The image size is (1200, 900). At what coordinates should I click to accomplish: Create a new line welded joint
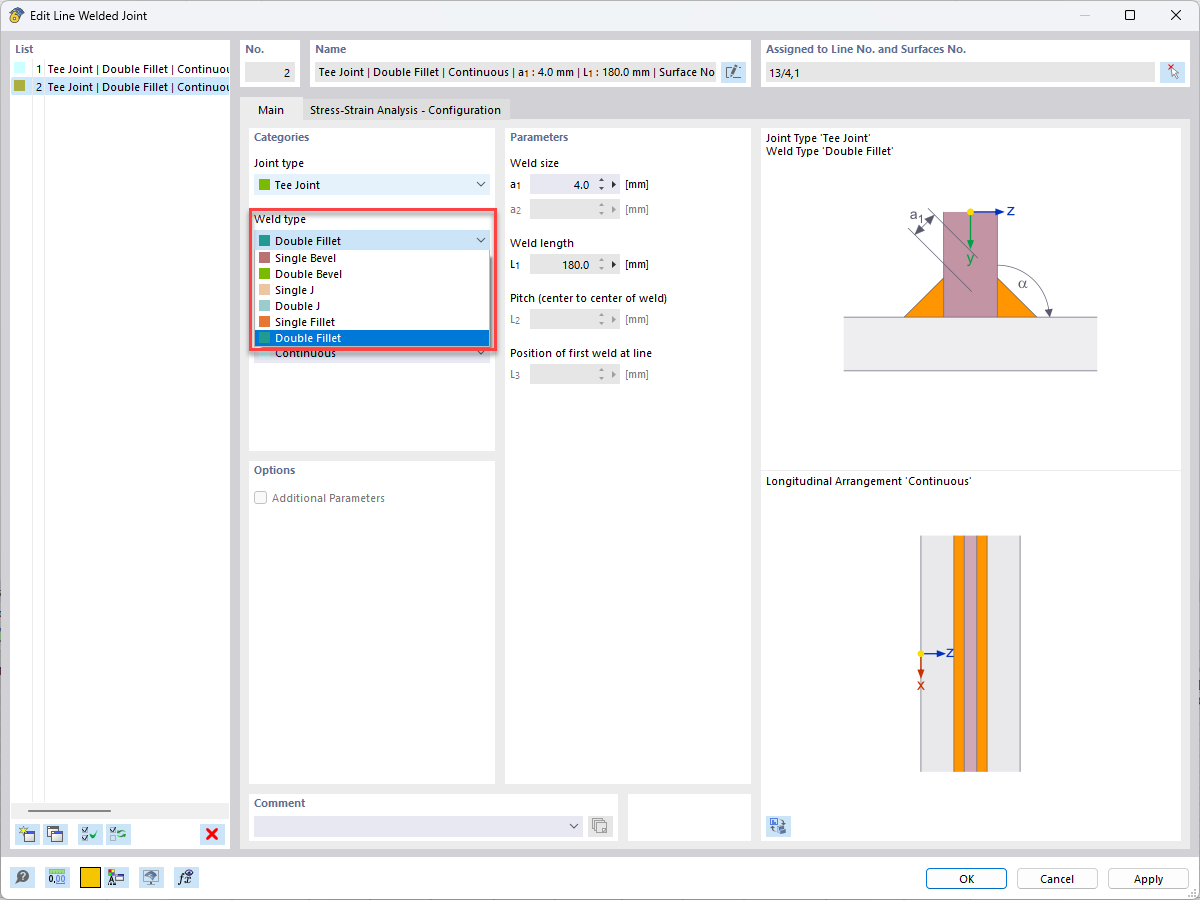pyautogui.click(x=27, y=834)
